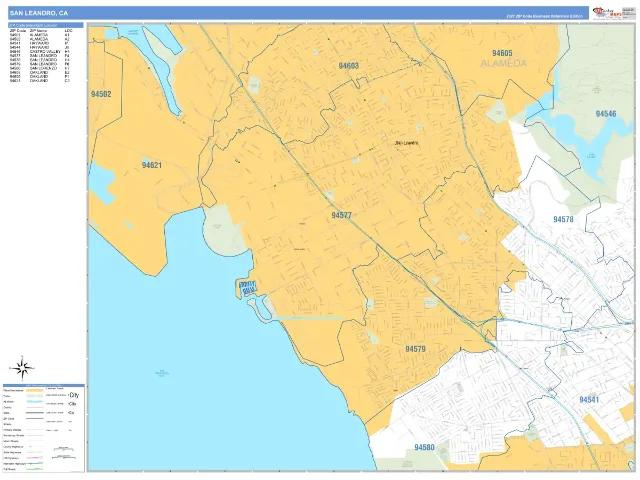
Task: Click the 94541 ZIP label on the map
Action: tap(589, 400)
